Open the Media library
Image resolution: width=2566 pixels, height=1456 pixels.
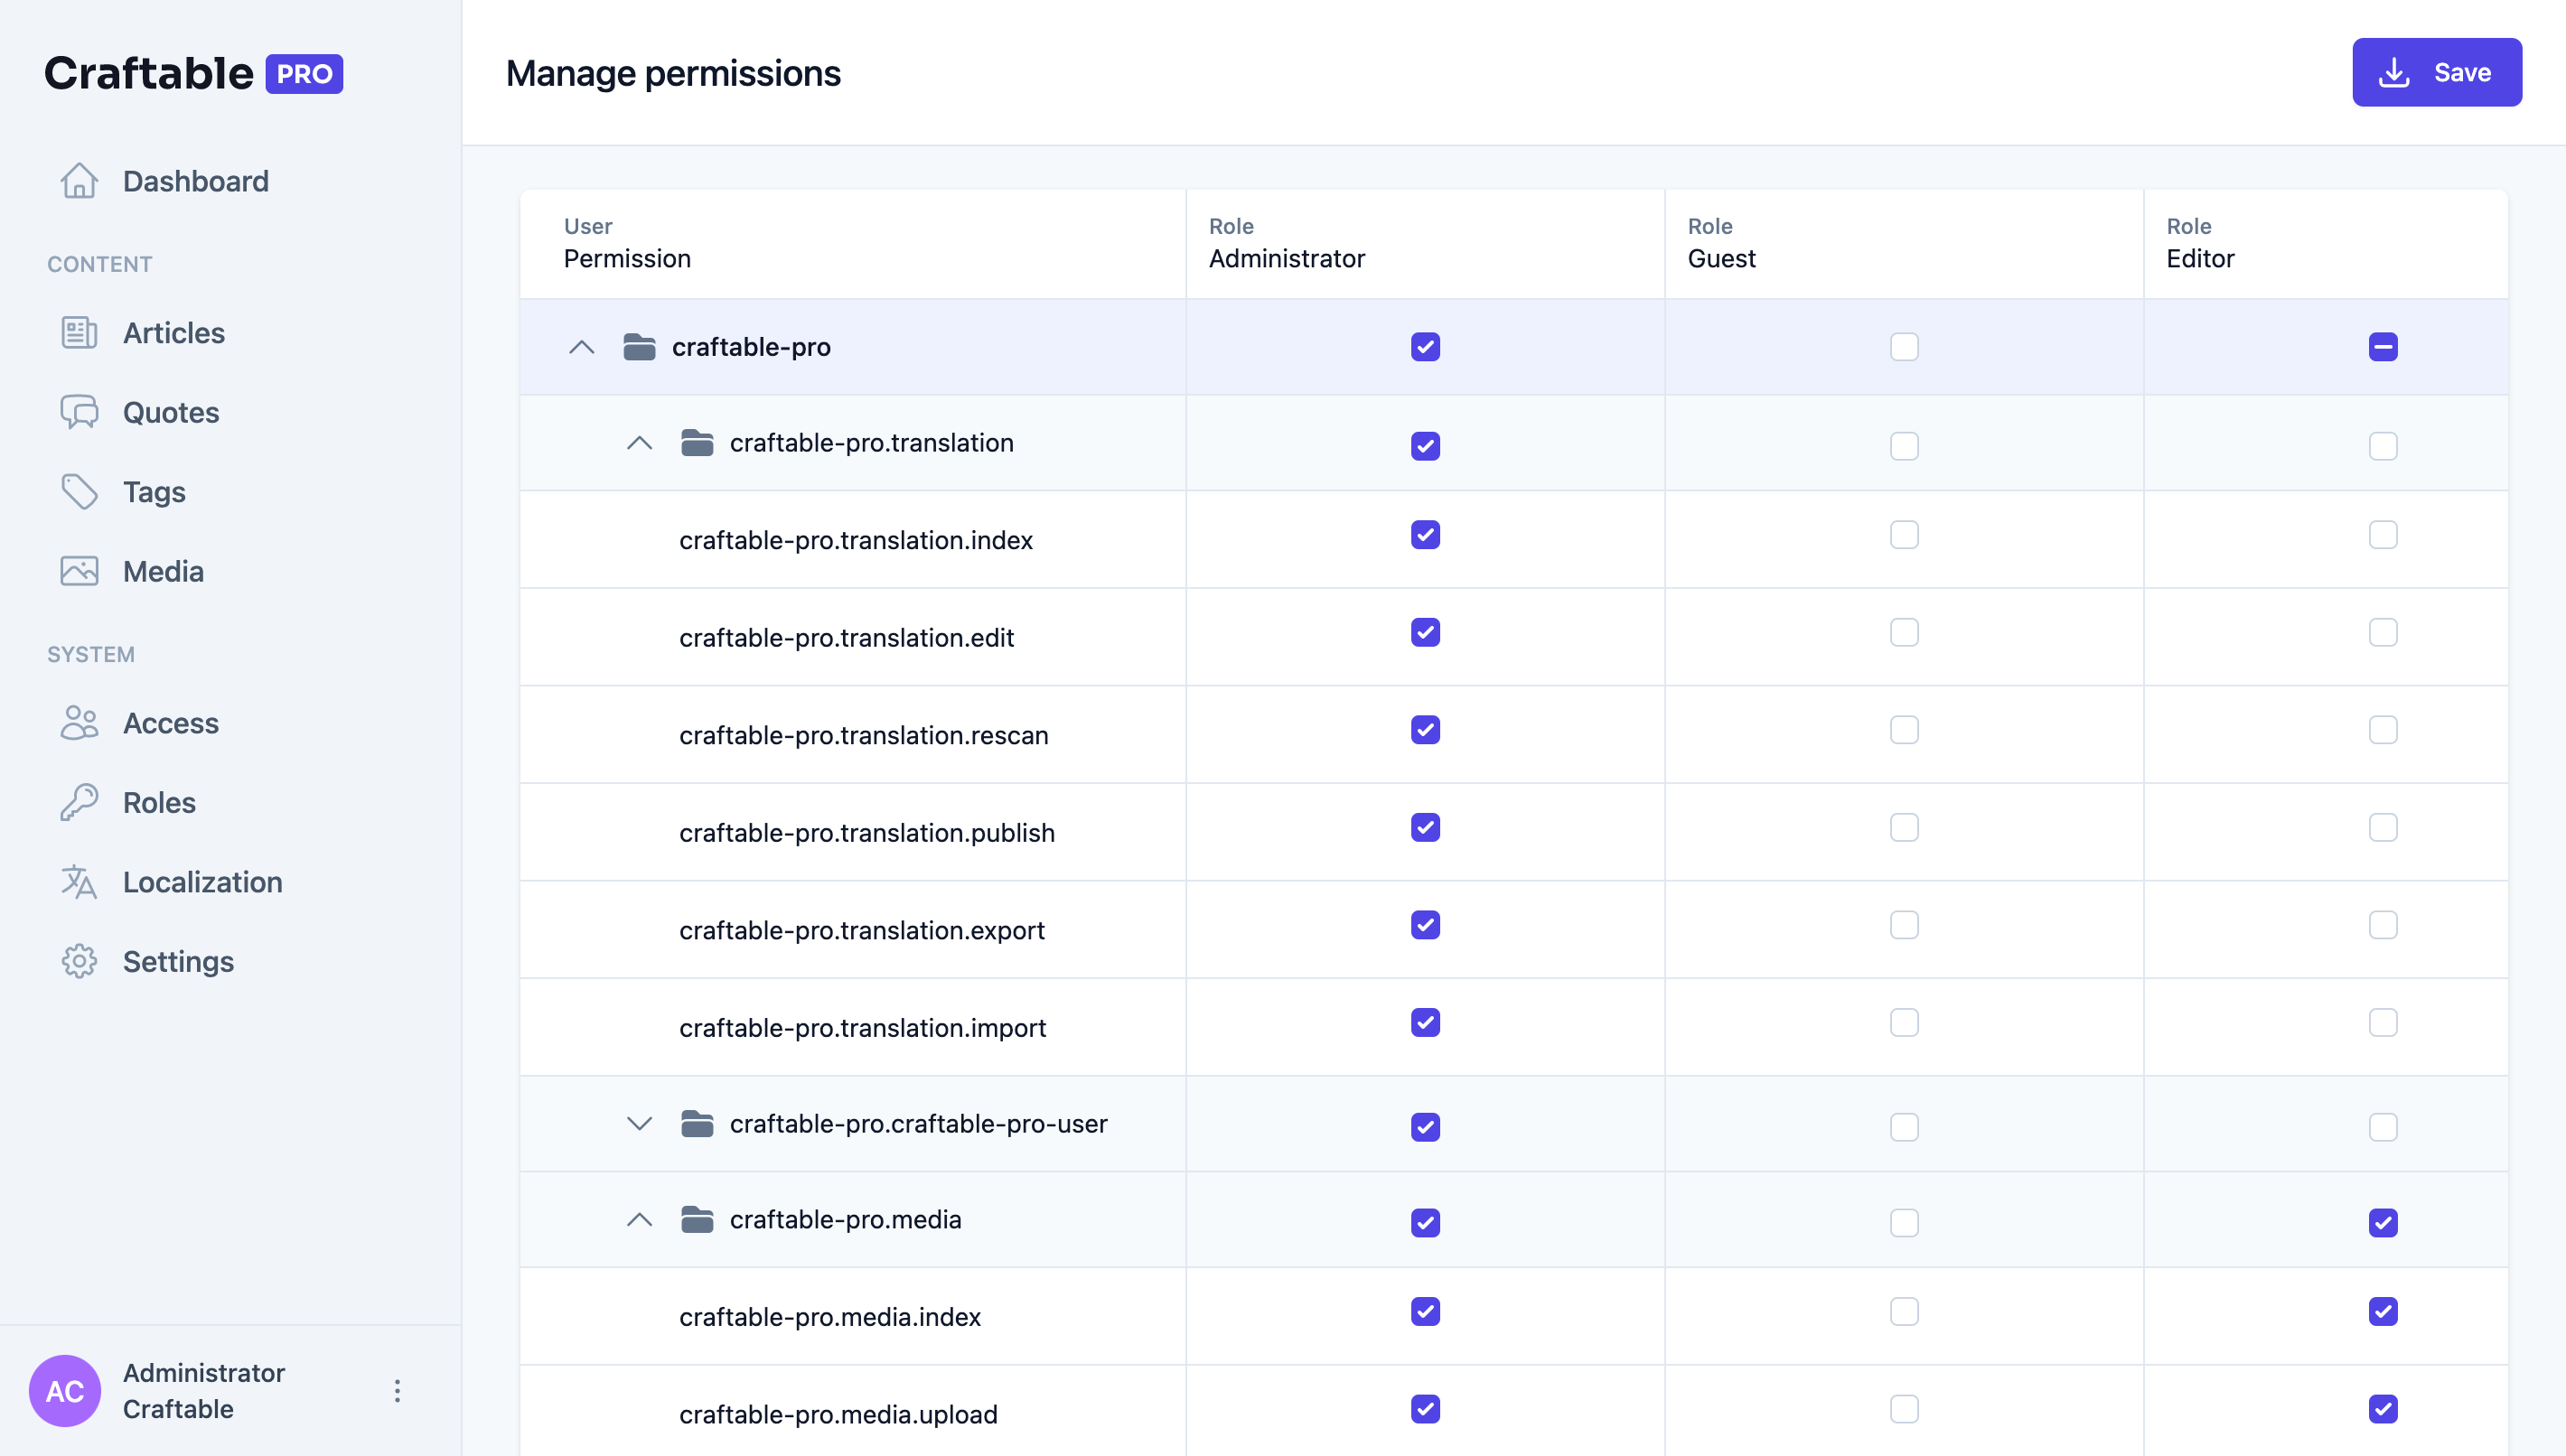point(163,571)
